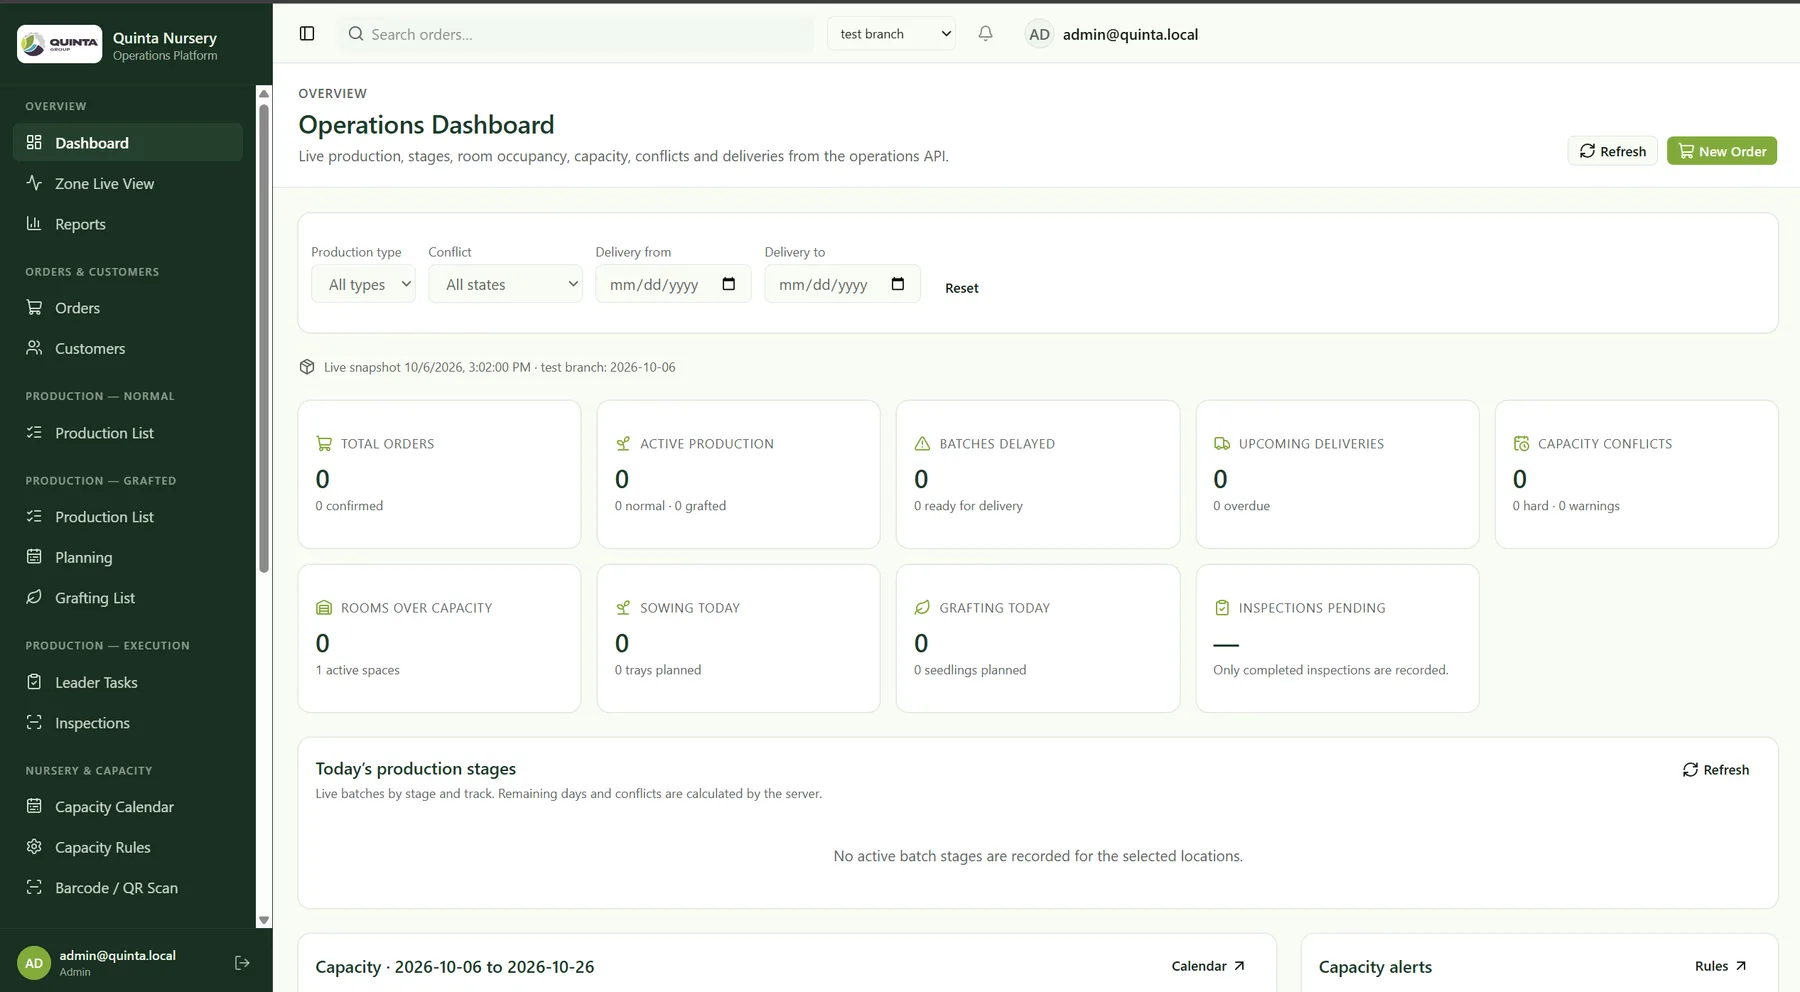Click the Grafting Today leaf icon
This screenshot has width=1800, height=992.
pyautogui.click(x=922, y=607)
